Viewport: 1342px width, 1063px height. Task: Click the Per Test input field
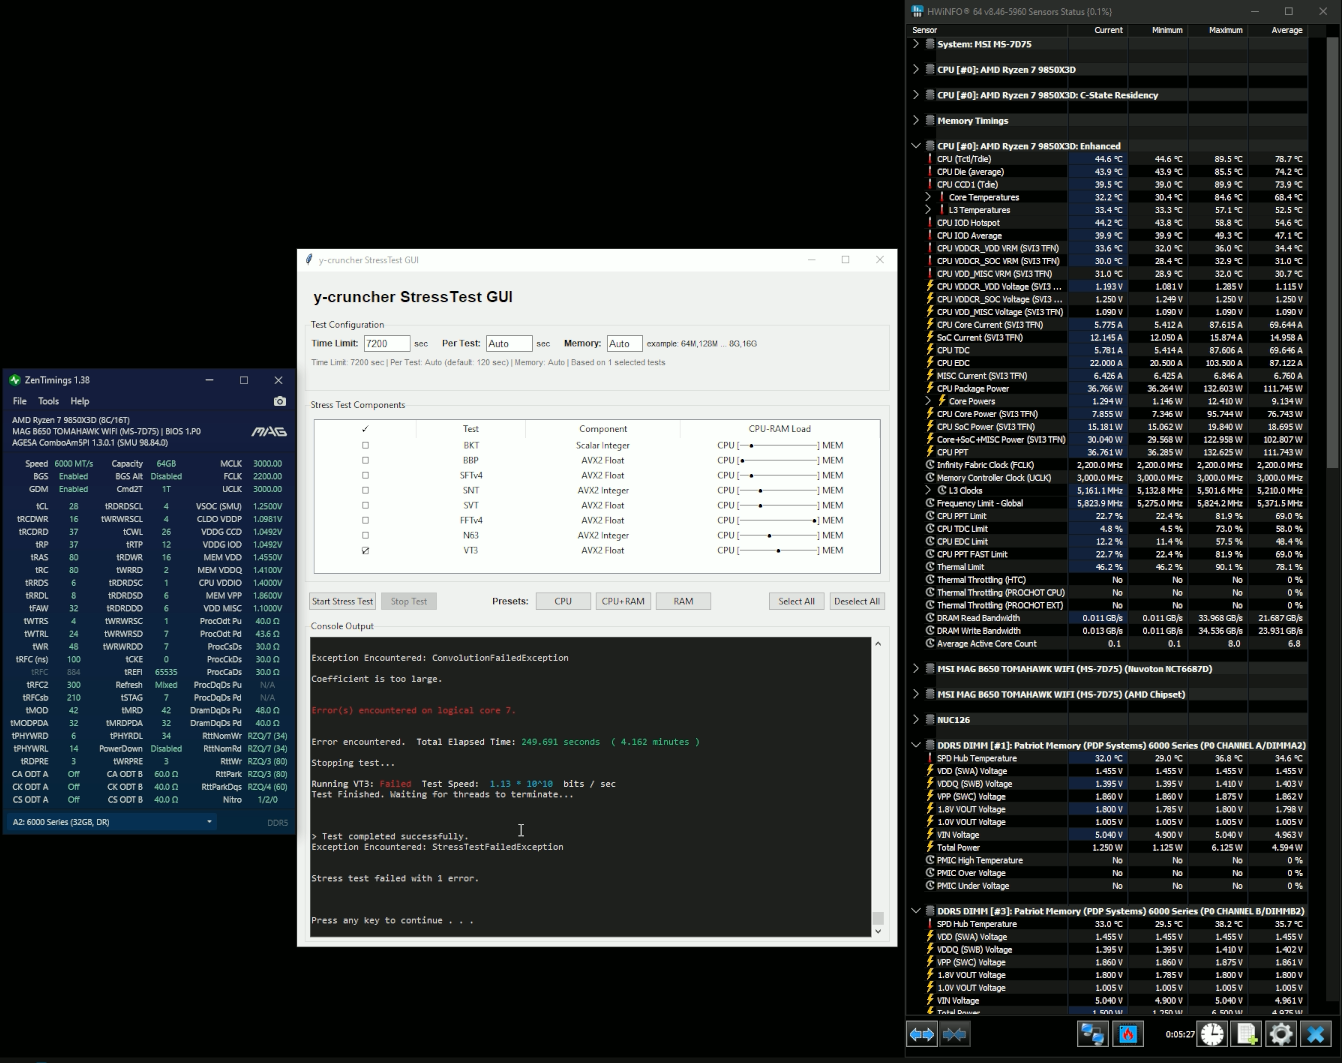point(509,343)
